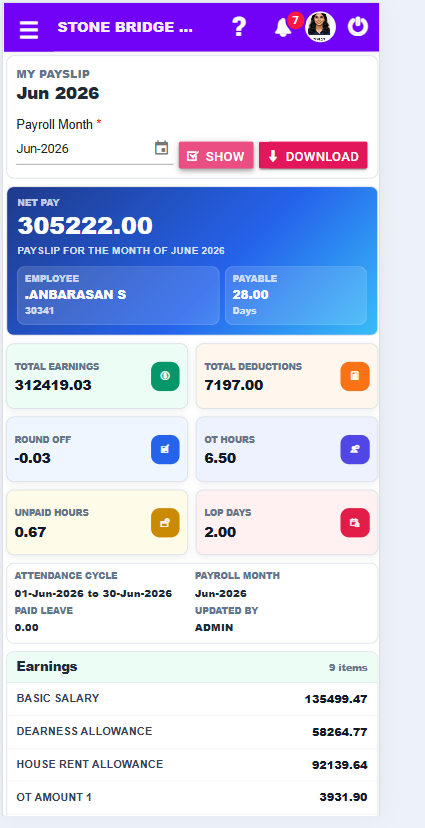
Task: Click the LOP Days red icon
Action: point(355,523)
